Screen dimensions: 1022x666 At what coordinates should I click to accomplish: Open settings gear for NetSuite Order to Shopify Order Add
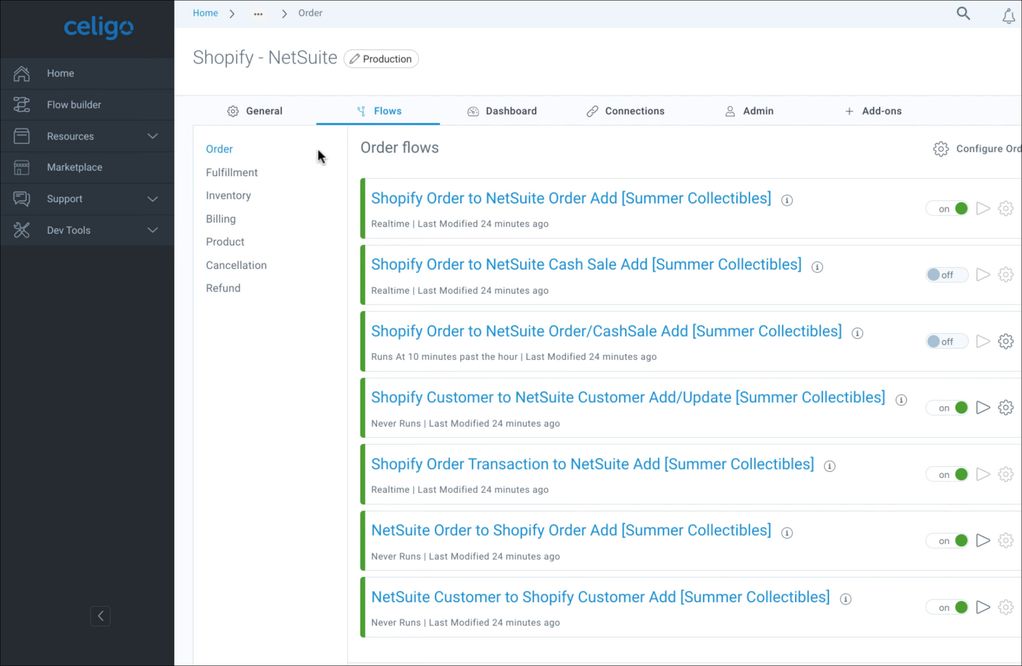pyautogui.click(x=1006, y=541)
